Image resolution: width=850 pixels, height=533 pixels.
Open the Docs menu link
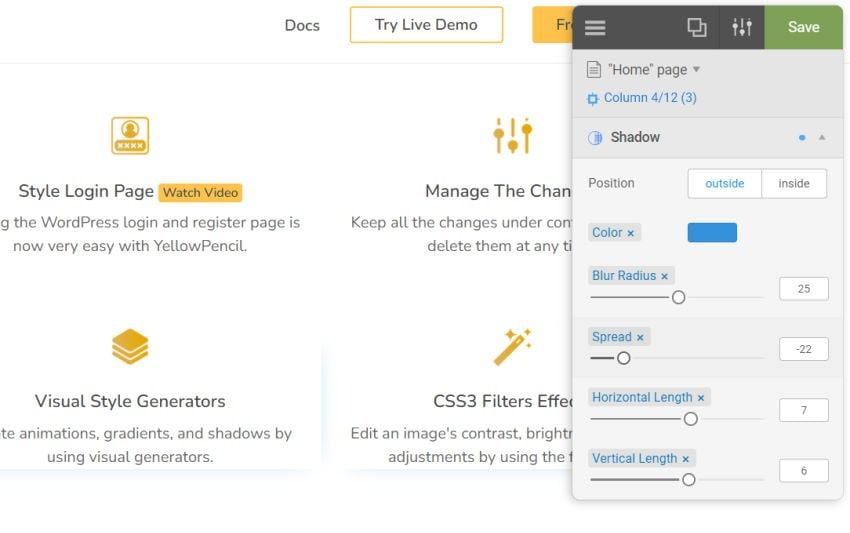click(302, 25)
